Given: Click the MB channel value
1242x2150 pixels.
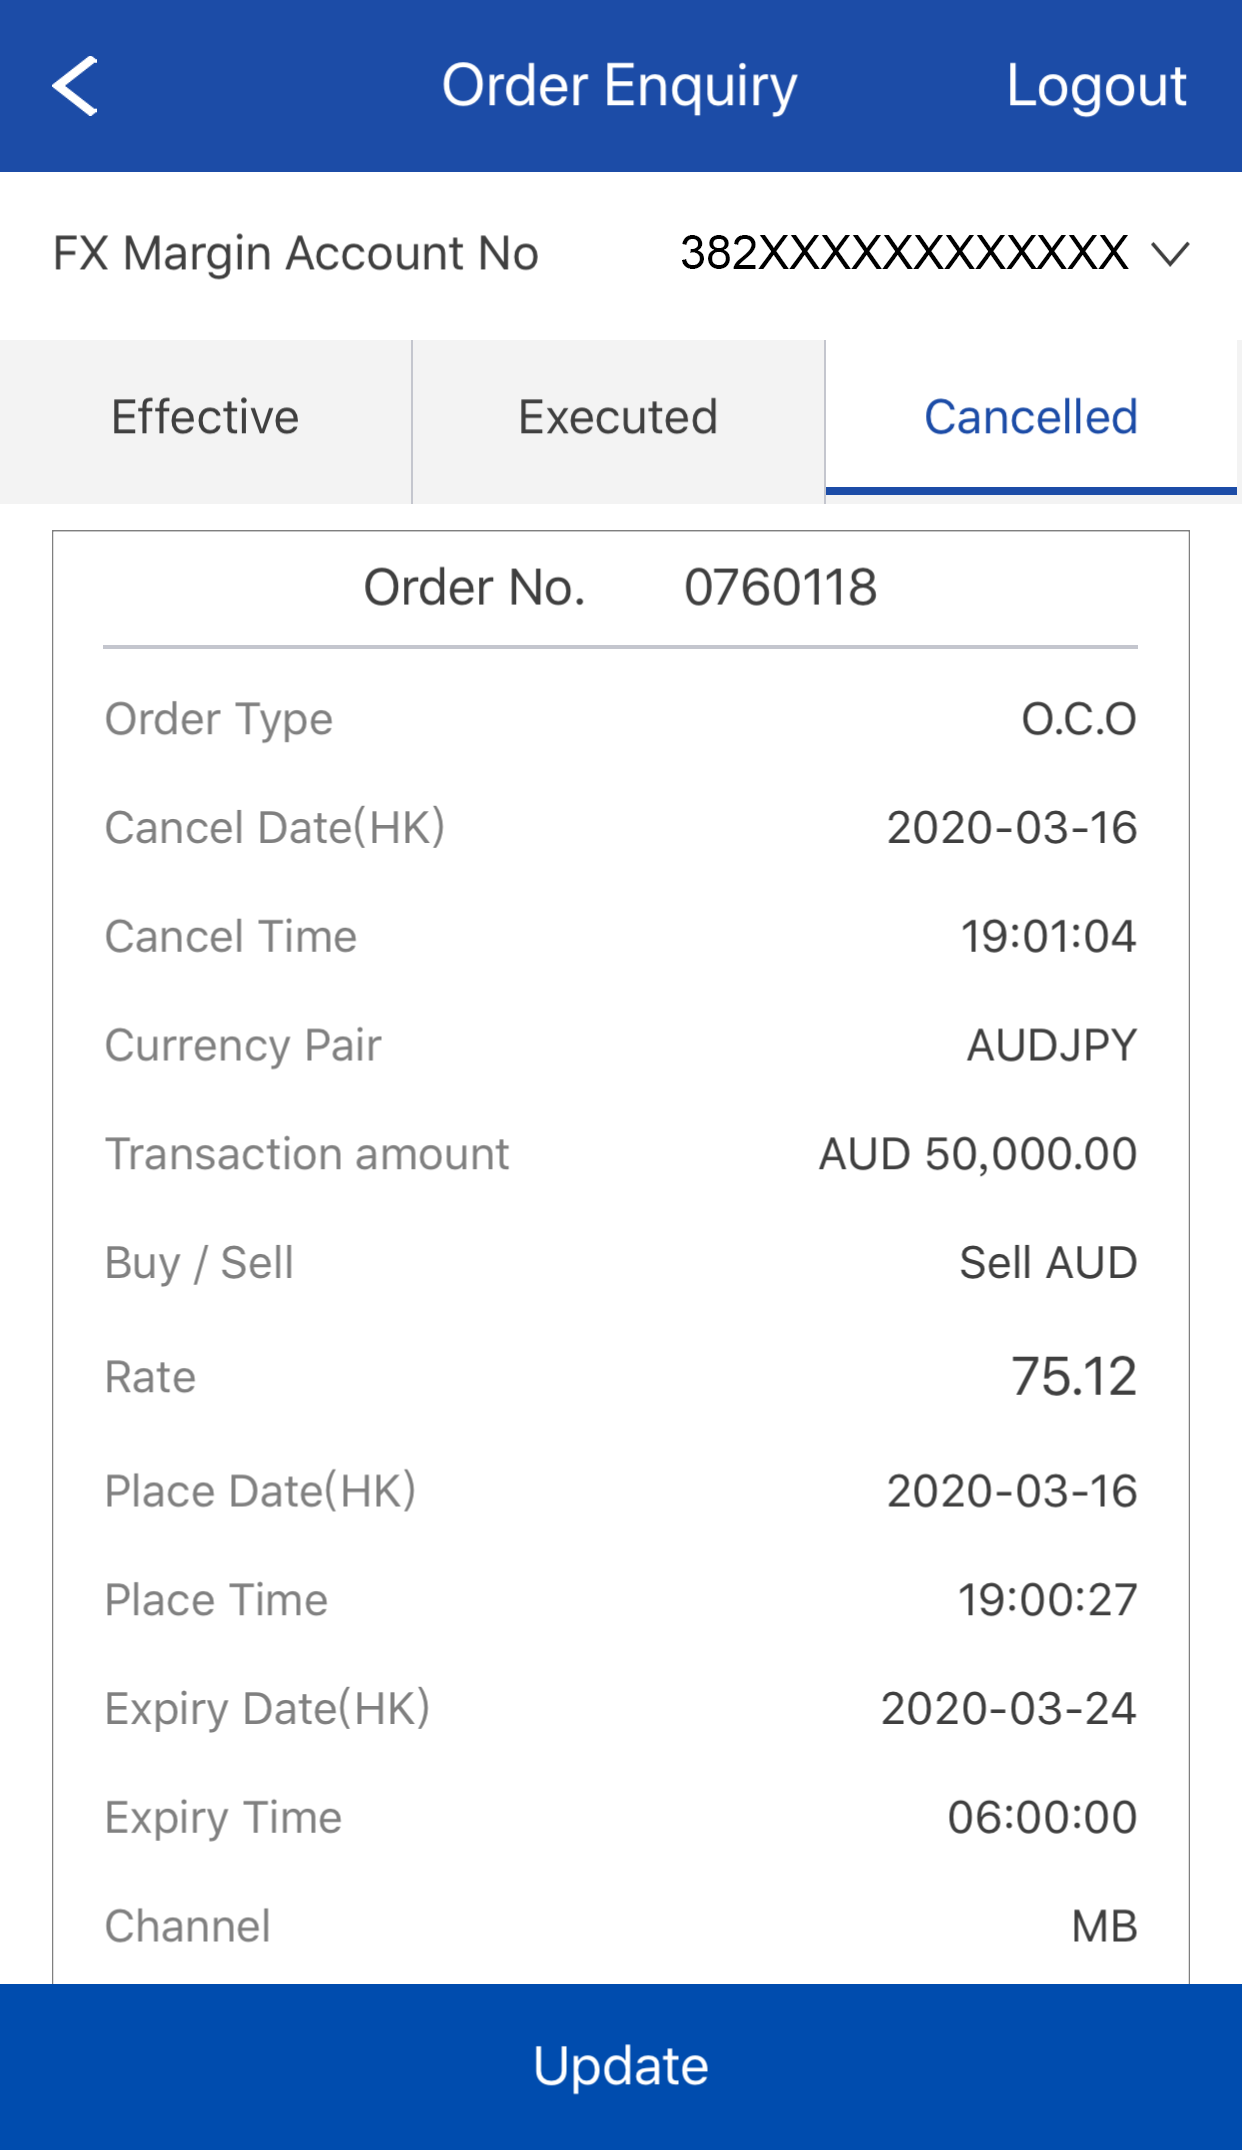Looking at the screenshot, I should (1104, 1927).
